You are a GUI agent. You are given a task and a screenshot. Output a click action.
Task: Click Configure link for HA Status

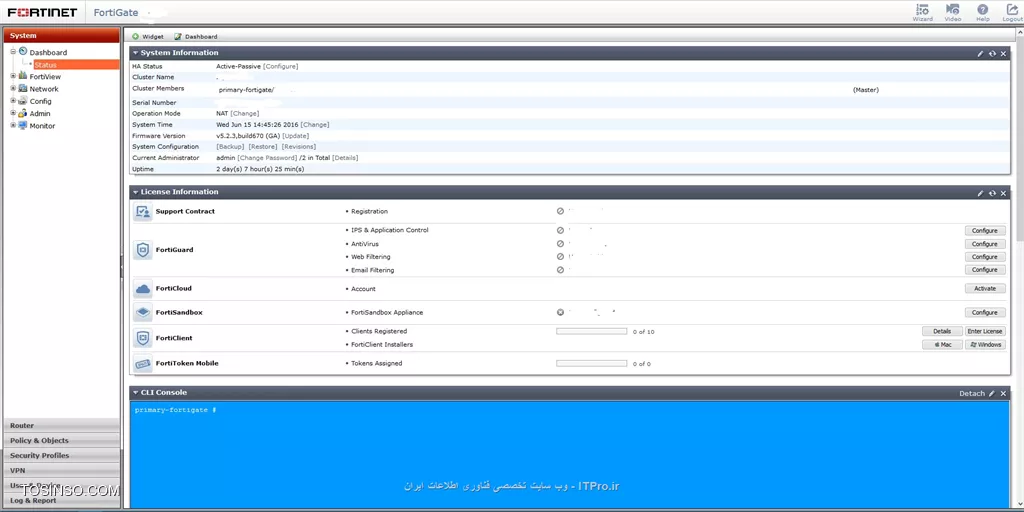click(281, 67)
